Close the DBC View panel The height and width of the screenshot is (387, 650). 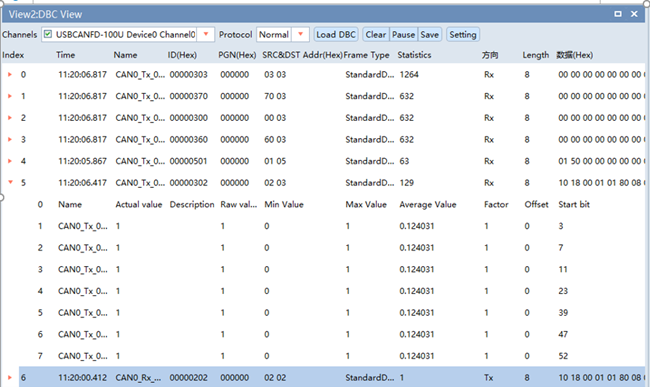pyautogui.click(x=634, y=14)
